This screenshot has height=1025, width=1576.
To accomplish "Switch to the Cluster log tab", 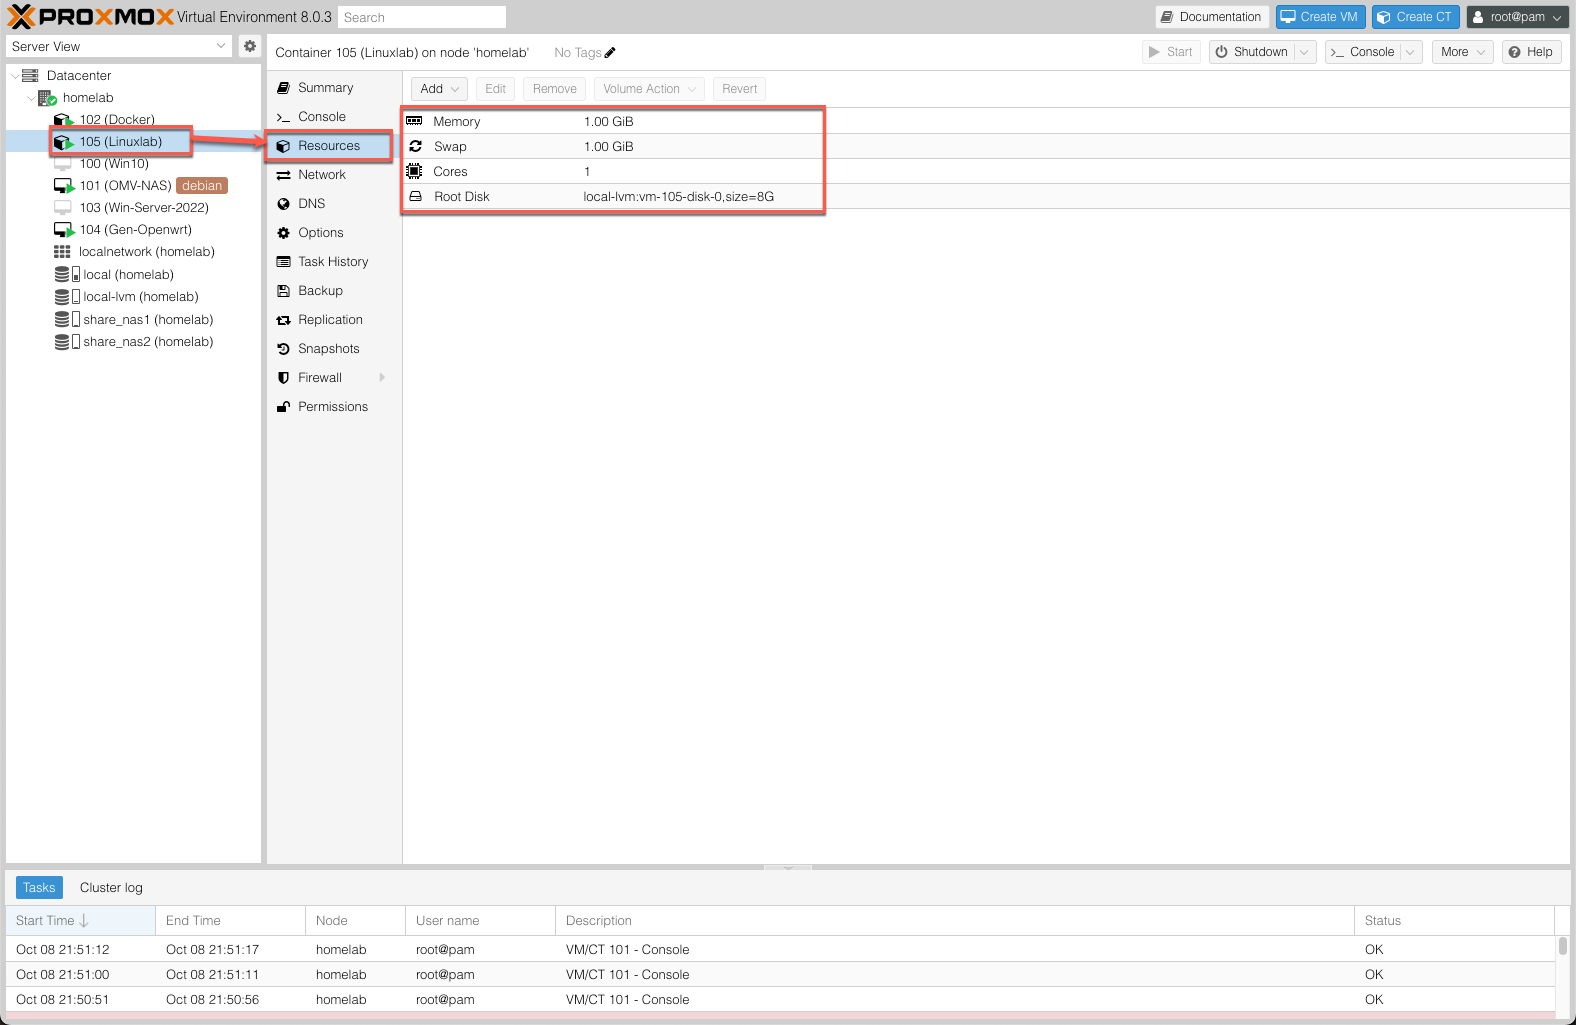I will coord(111,888).
